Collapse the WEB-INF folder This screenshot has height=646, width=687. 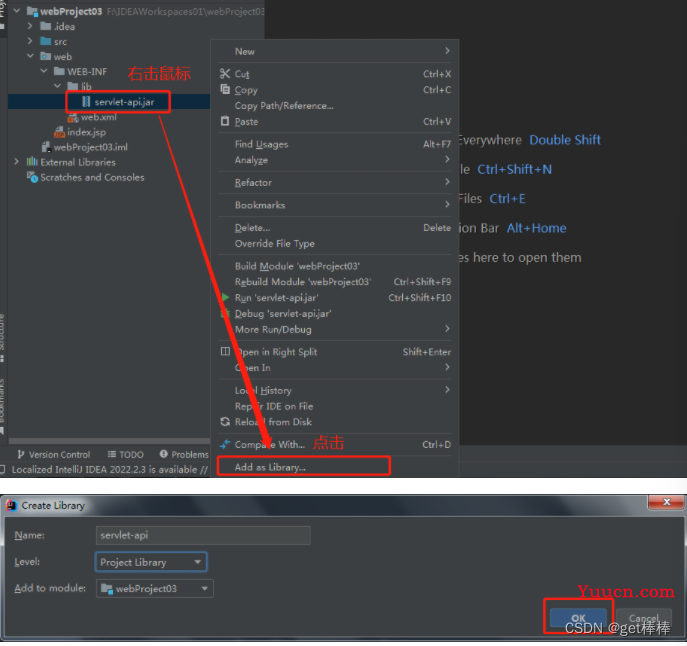coord(44,71)
